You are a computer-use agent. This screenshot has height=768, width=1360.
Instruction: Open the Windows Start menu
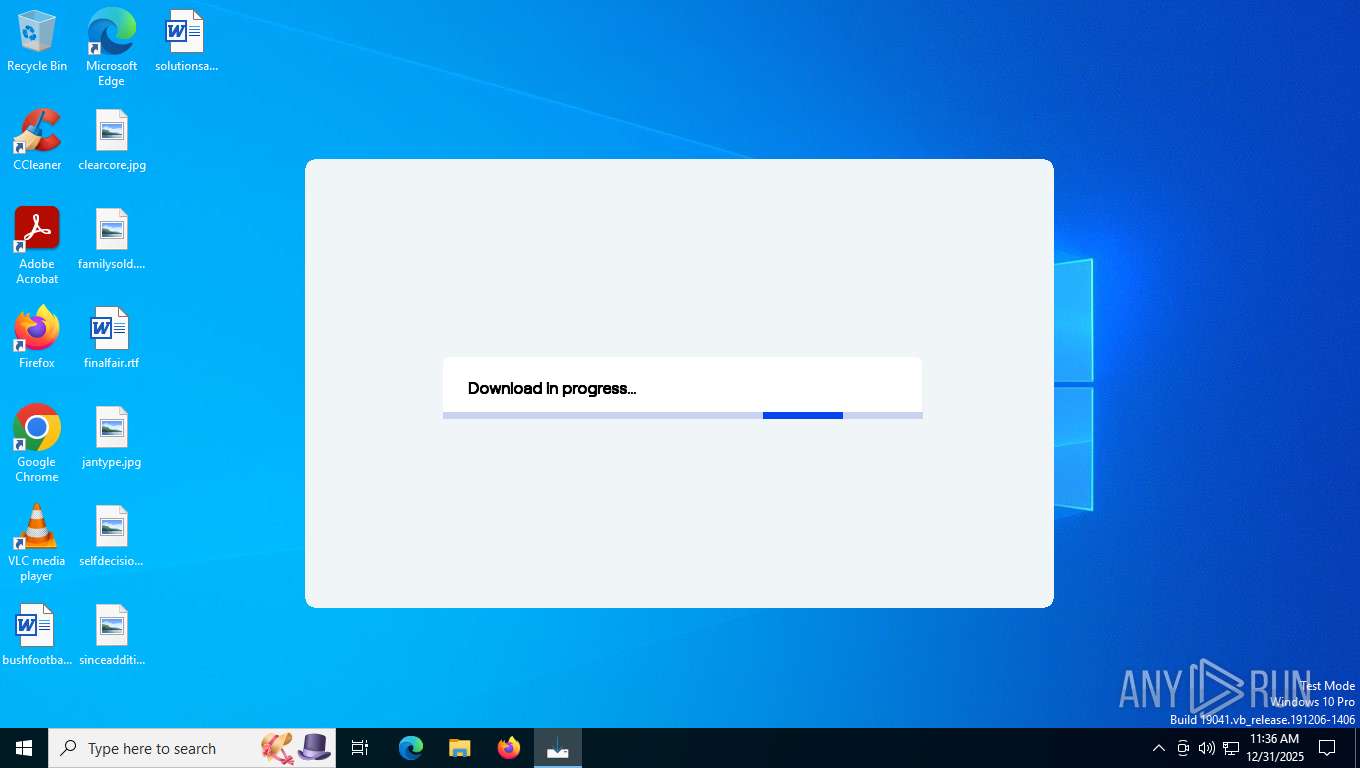click(24, 748)
